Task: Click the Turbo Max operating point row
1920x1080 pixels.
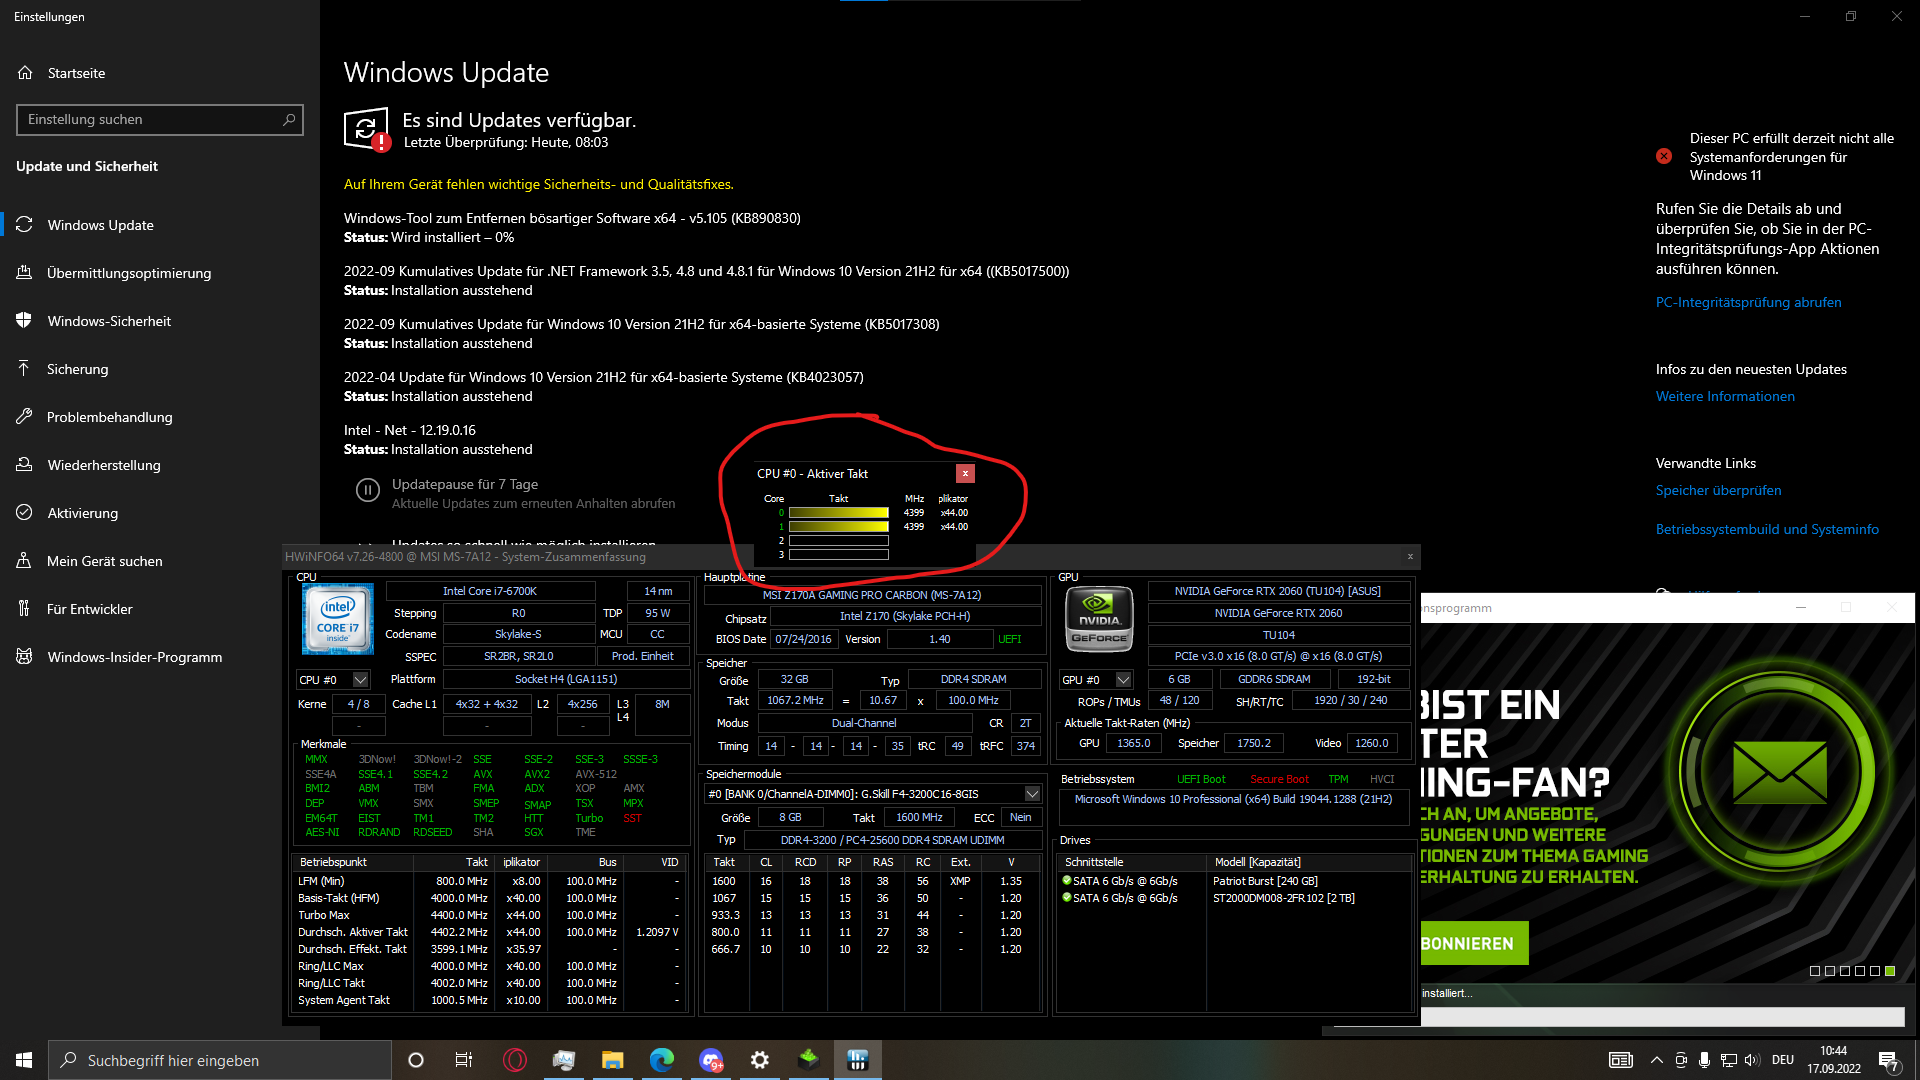Action: (489, 915)
